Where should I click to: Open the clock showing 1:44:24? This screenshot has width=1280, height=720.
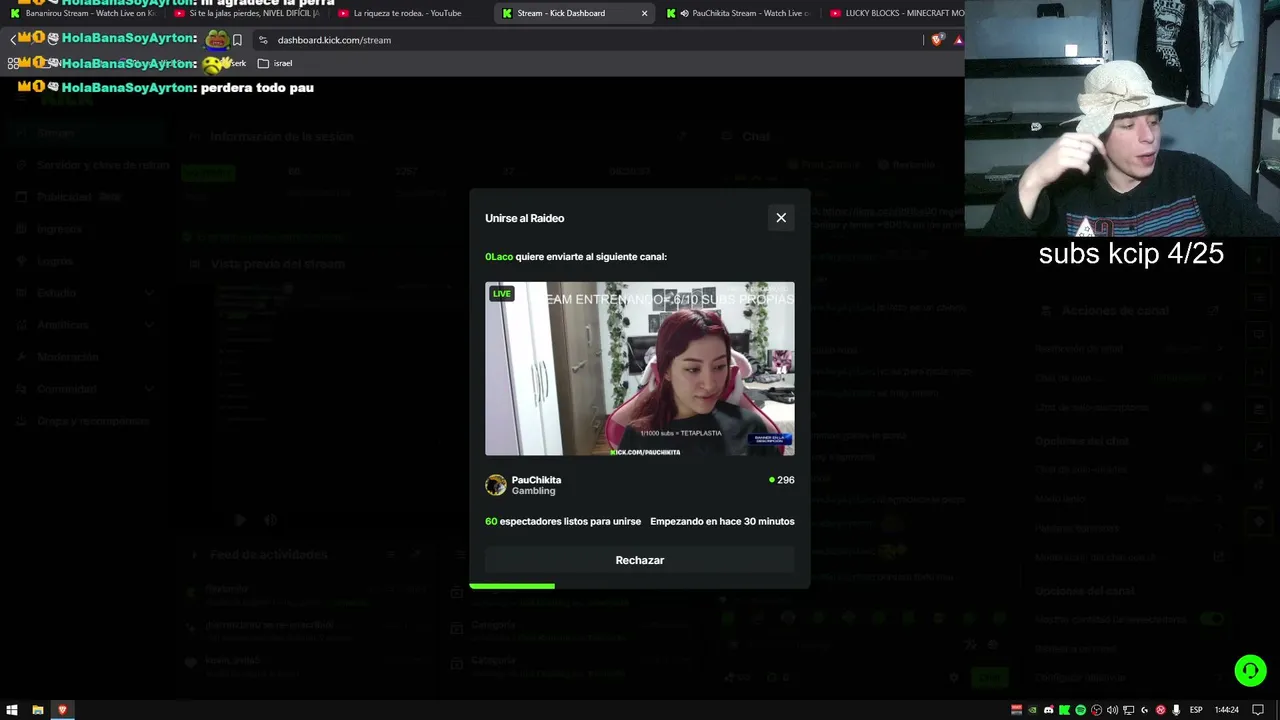(1226, 710)
